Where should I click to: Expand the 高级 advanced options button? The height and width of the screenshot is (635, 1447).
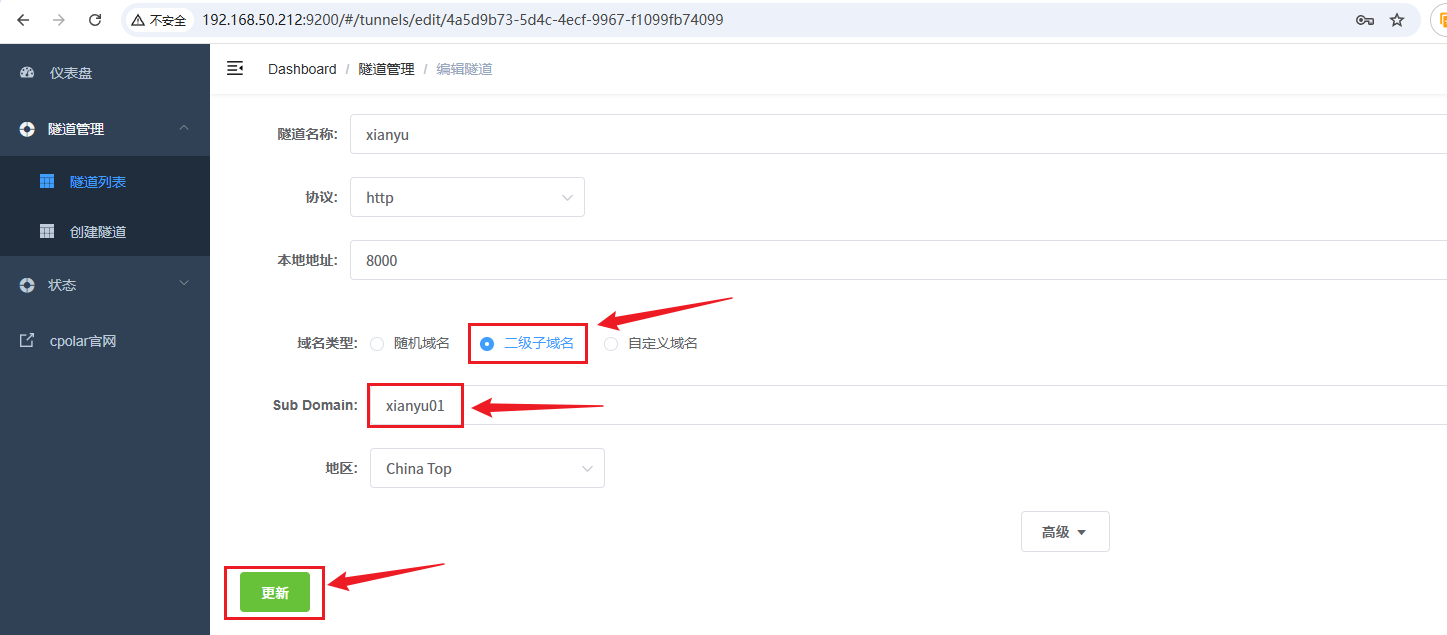1065,532
